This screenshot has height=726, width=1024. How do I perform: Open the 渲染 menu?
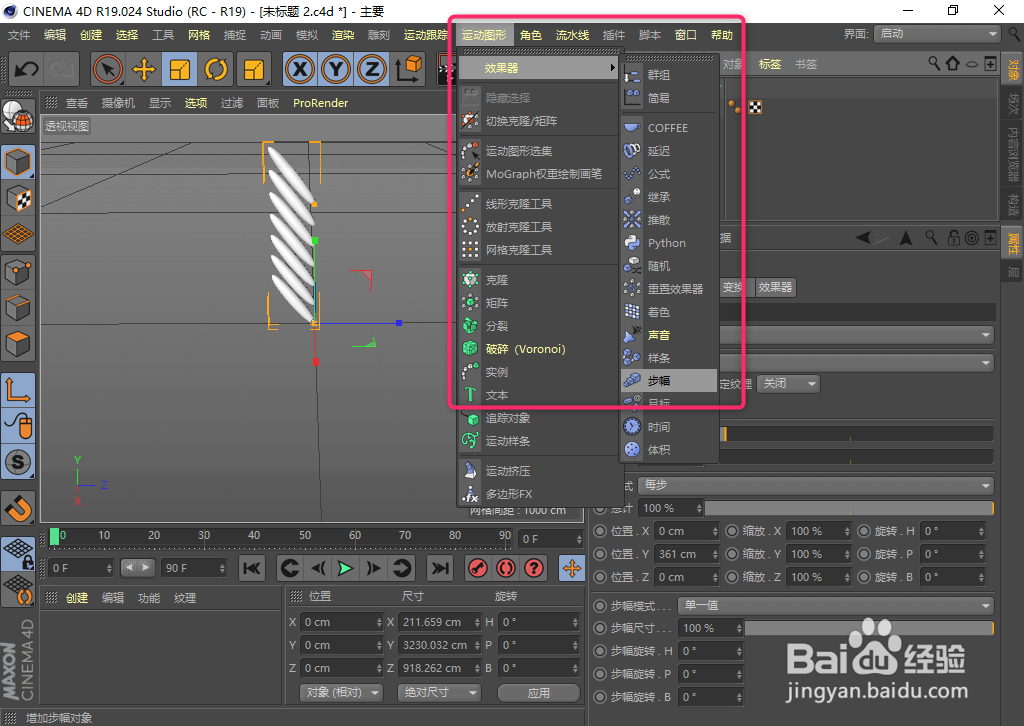343,35
